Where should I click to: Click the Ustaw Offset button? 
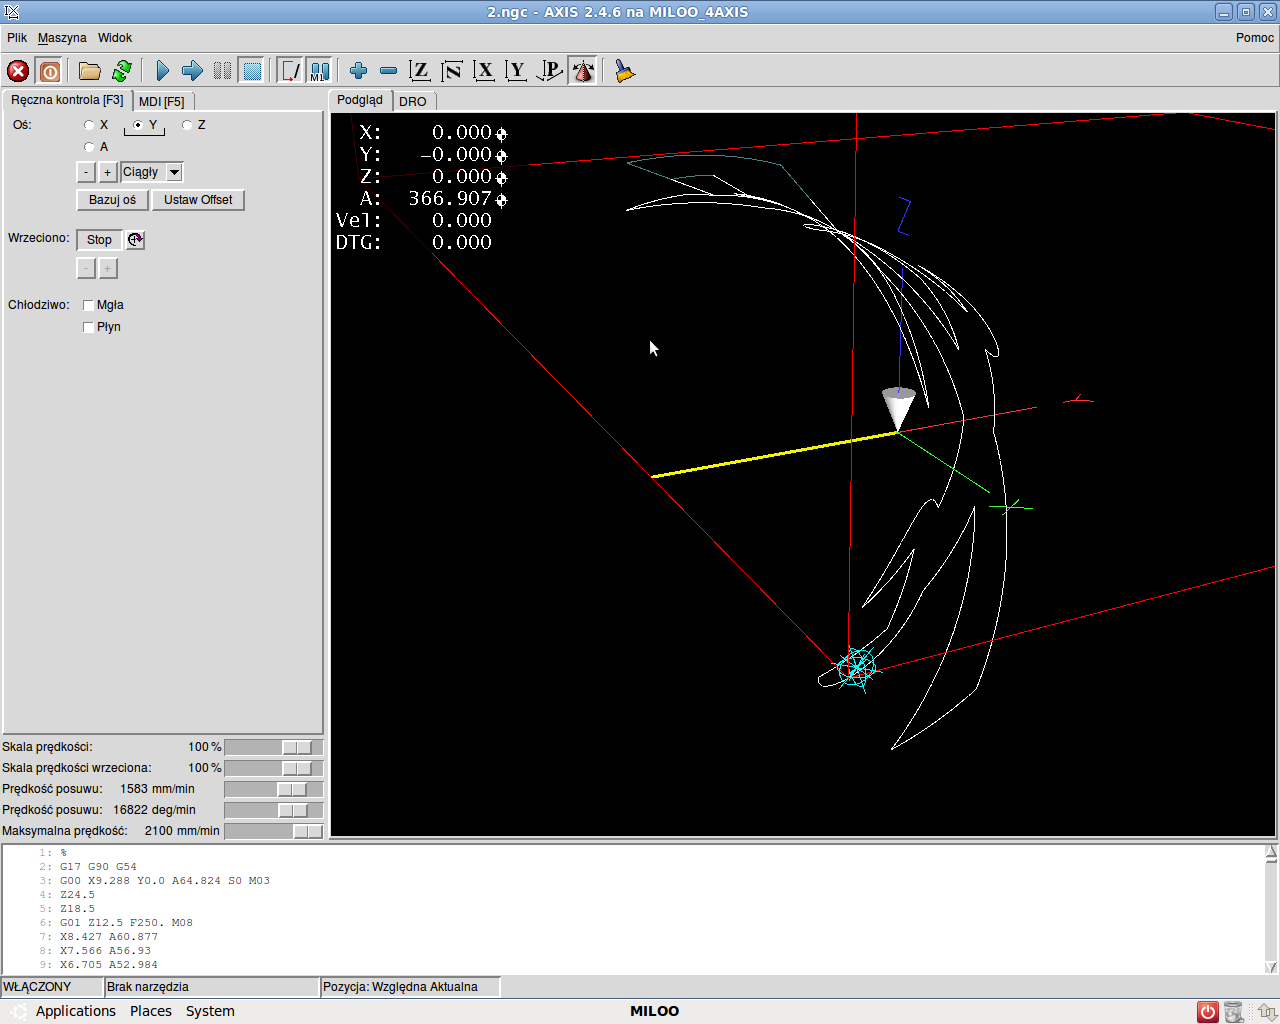pos(198,200)
